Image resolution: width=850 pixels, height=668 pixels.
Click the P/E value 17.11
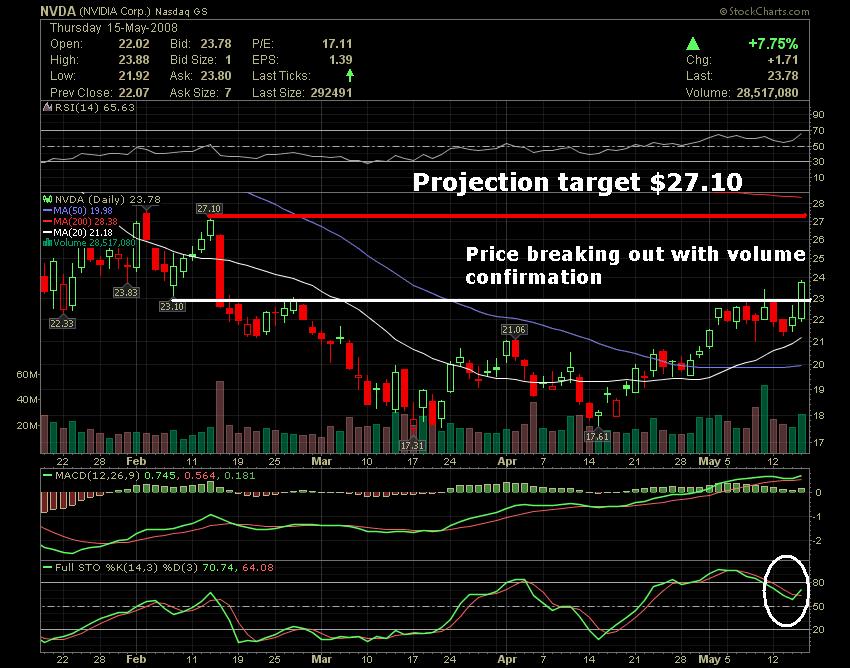337,43
